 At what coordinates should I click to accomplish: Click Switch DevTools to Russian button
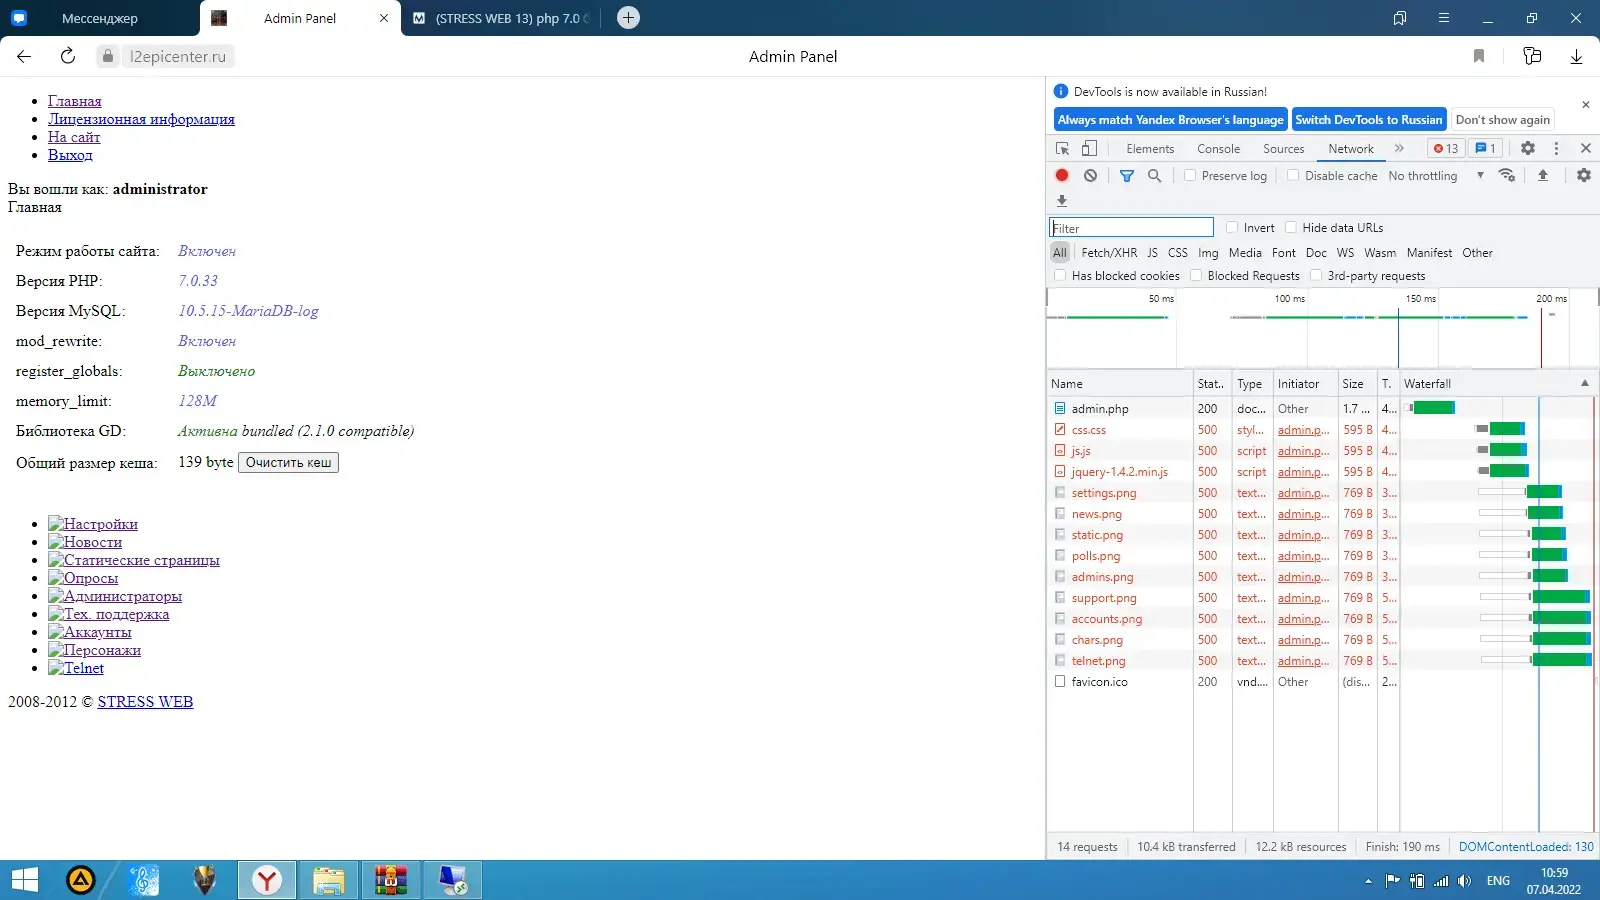pyautogui.click(x=1368, y=119)
